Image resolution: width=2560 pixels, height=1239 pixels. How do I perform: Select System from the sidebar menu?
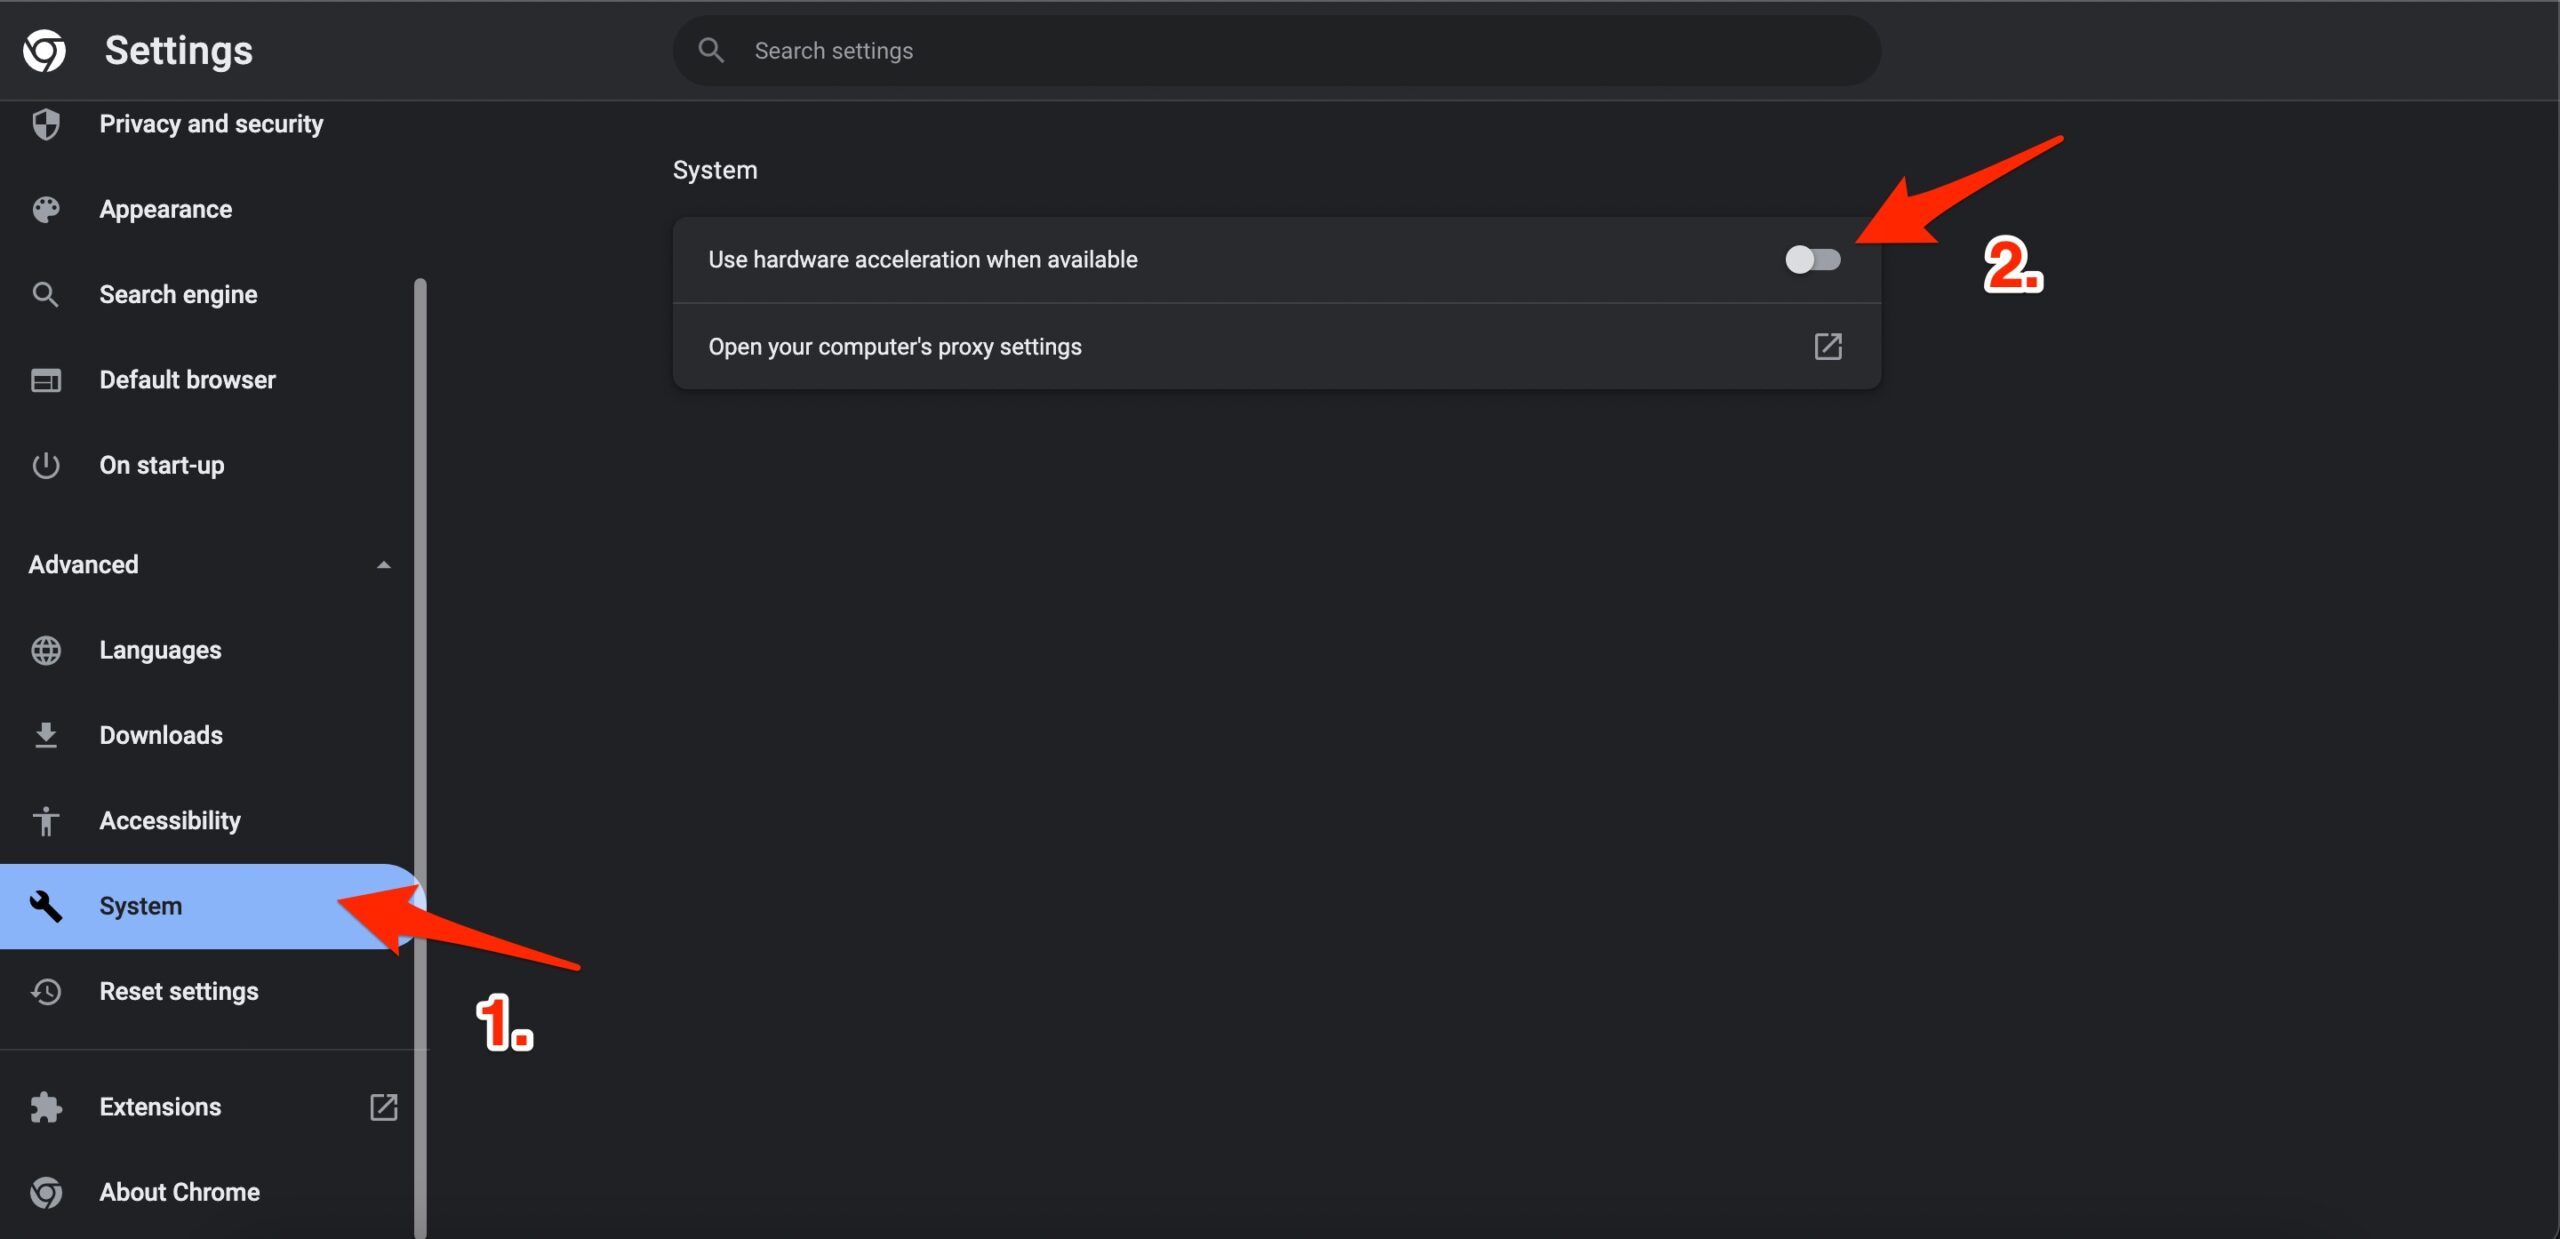tap(140, 906)
